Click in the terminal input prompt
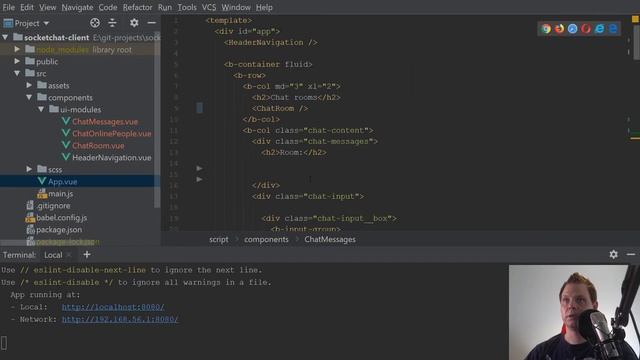 click(4, 343)
